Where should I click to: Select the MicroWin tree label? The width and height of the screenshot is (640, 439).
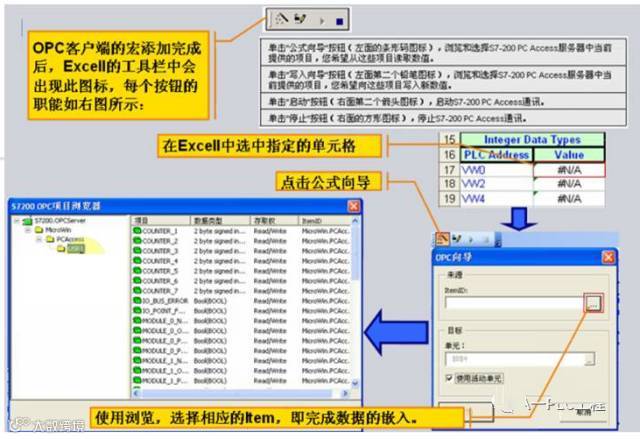(x=58, y=230)
